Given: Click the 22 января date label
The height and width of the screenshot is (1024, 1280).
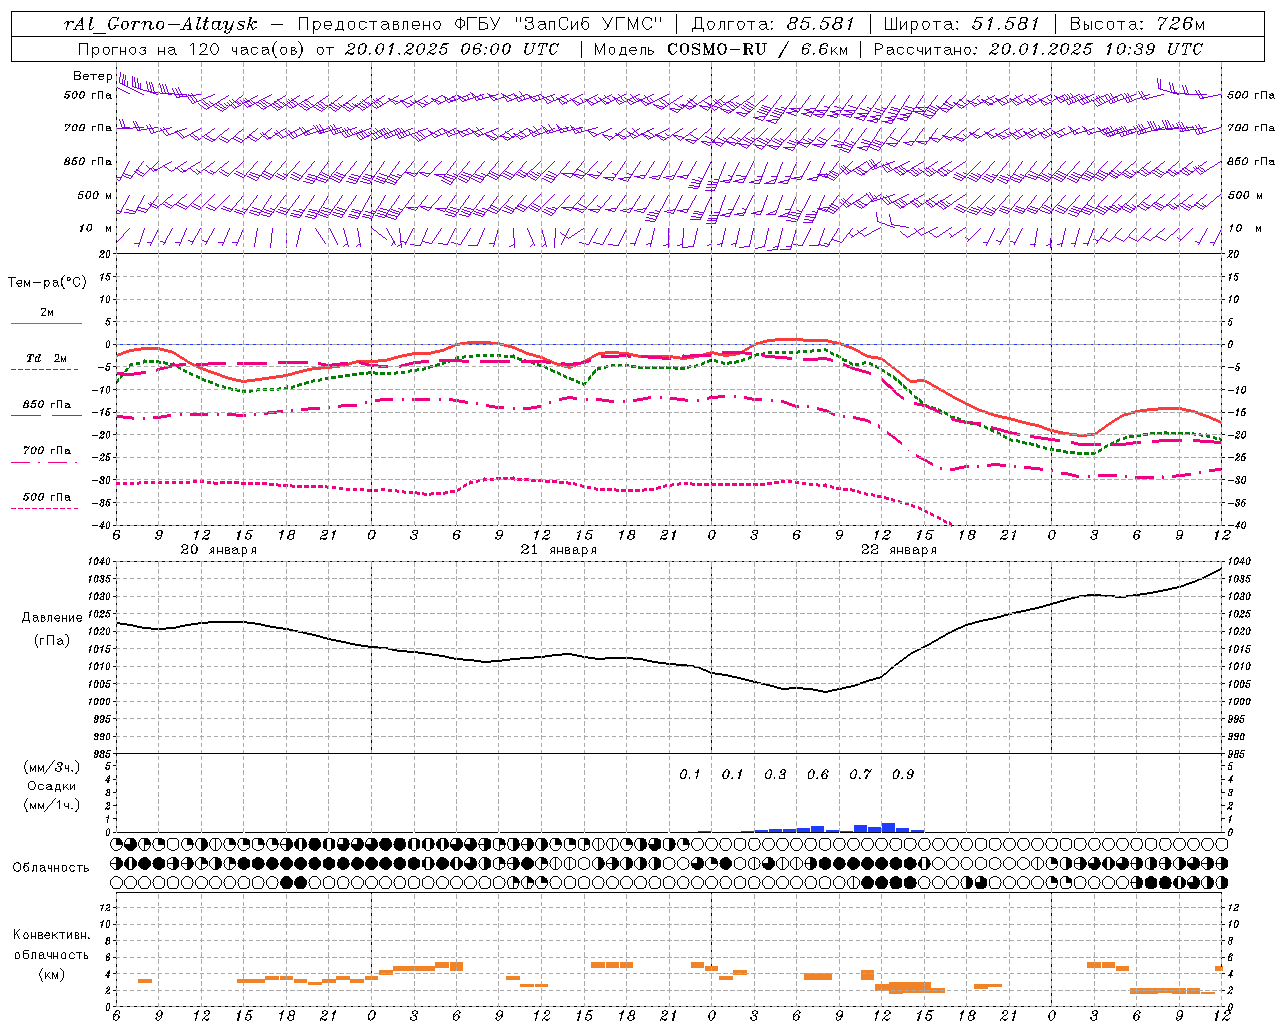Looking at the screenshot, I should (898, 550).
